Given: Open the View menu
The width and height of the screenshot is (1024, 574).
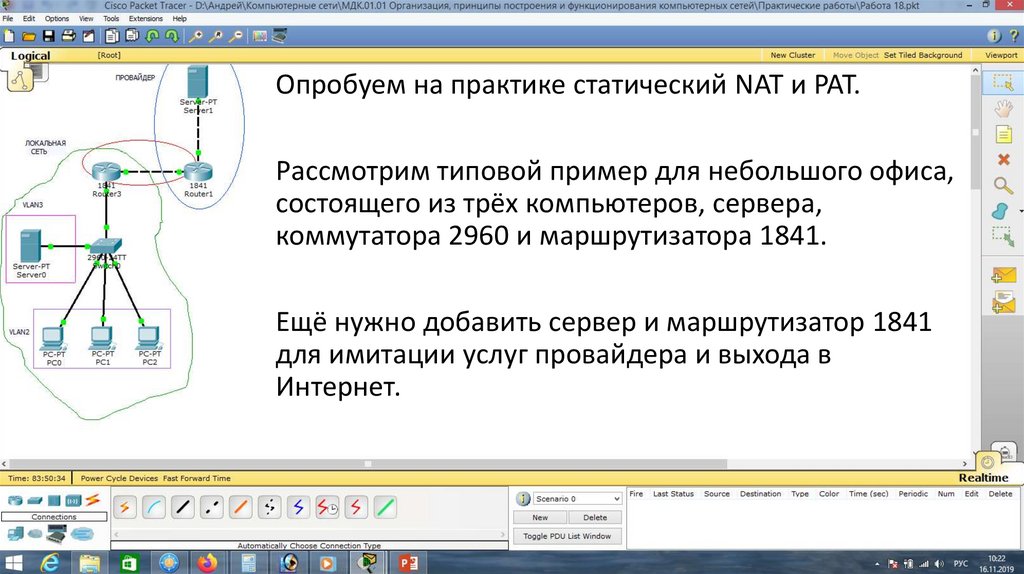Looking at the screenshot, I should click(86, 18).
